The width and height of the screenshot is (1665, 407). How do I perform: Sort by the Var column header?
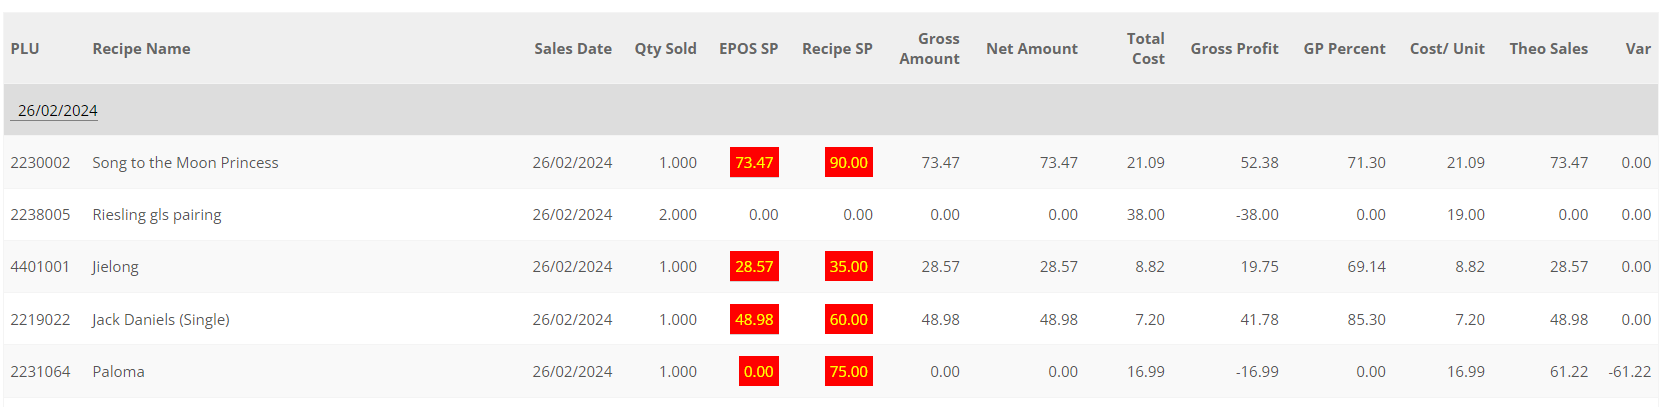tap(1637, 49)
